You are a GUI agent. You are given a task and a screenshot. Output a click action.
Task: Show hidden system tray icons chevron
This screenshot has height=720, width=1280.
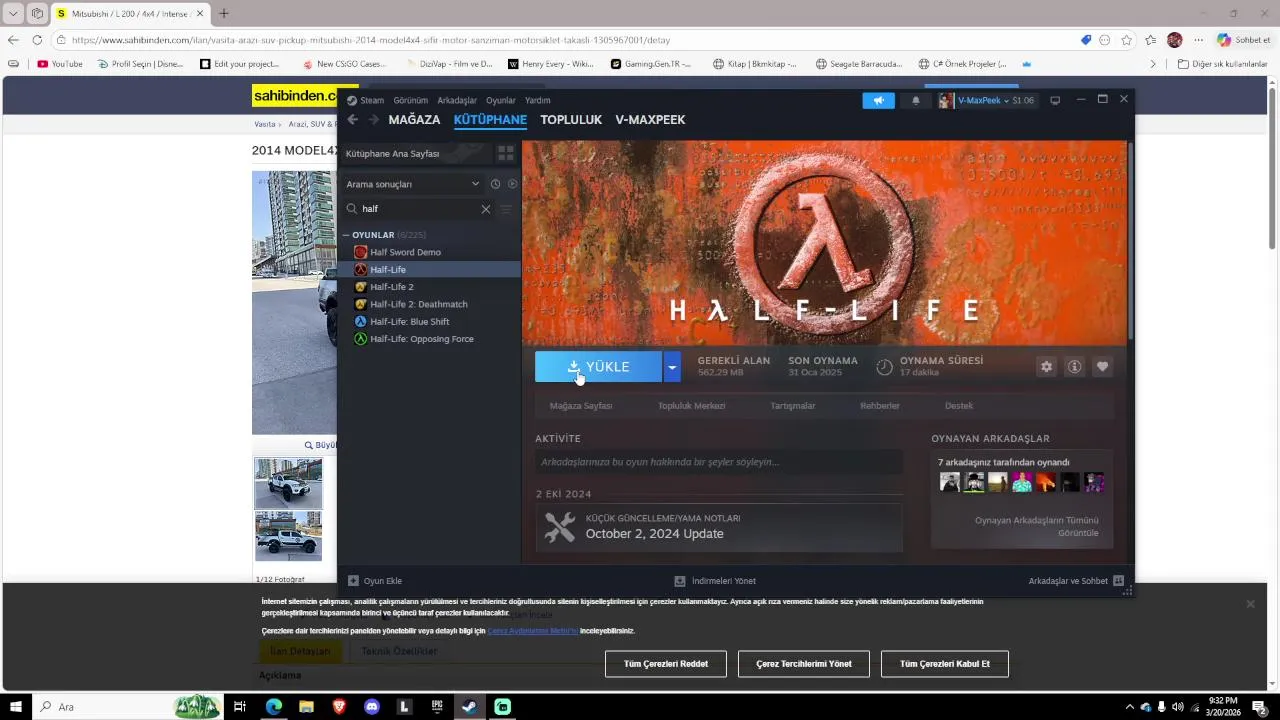1130,707
